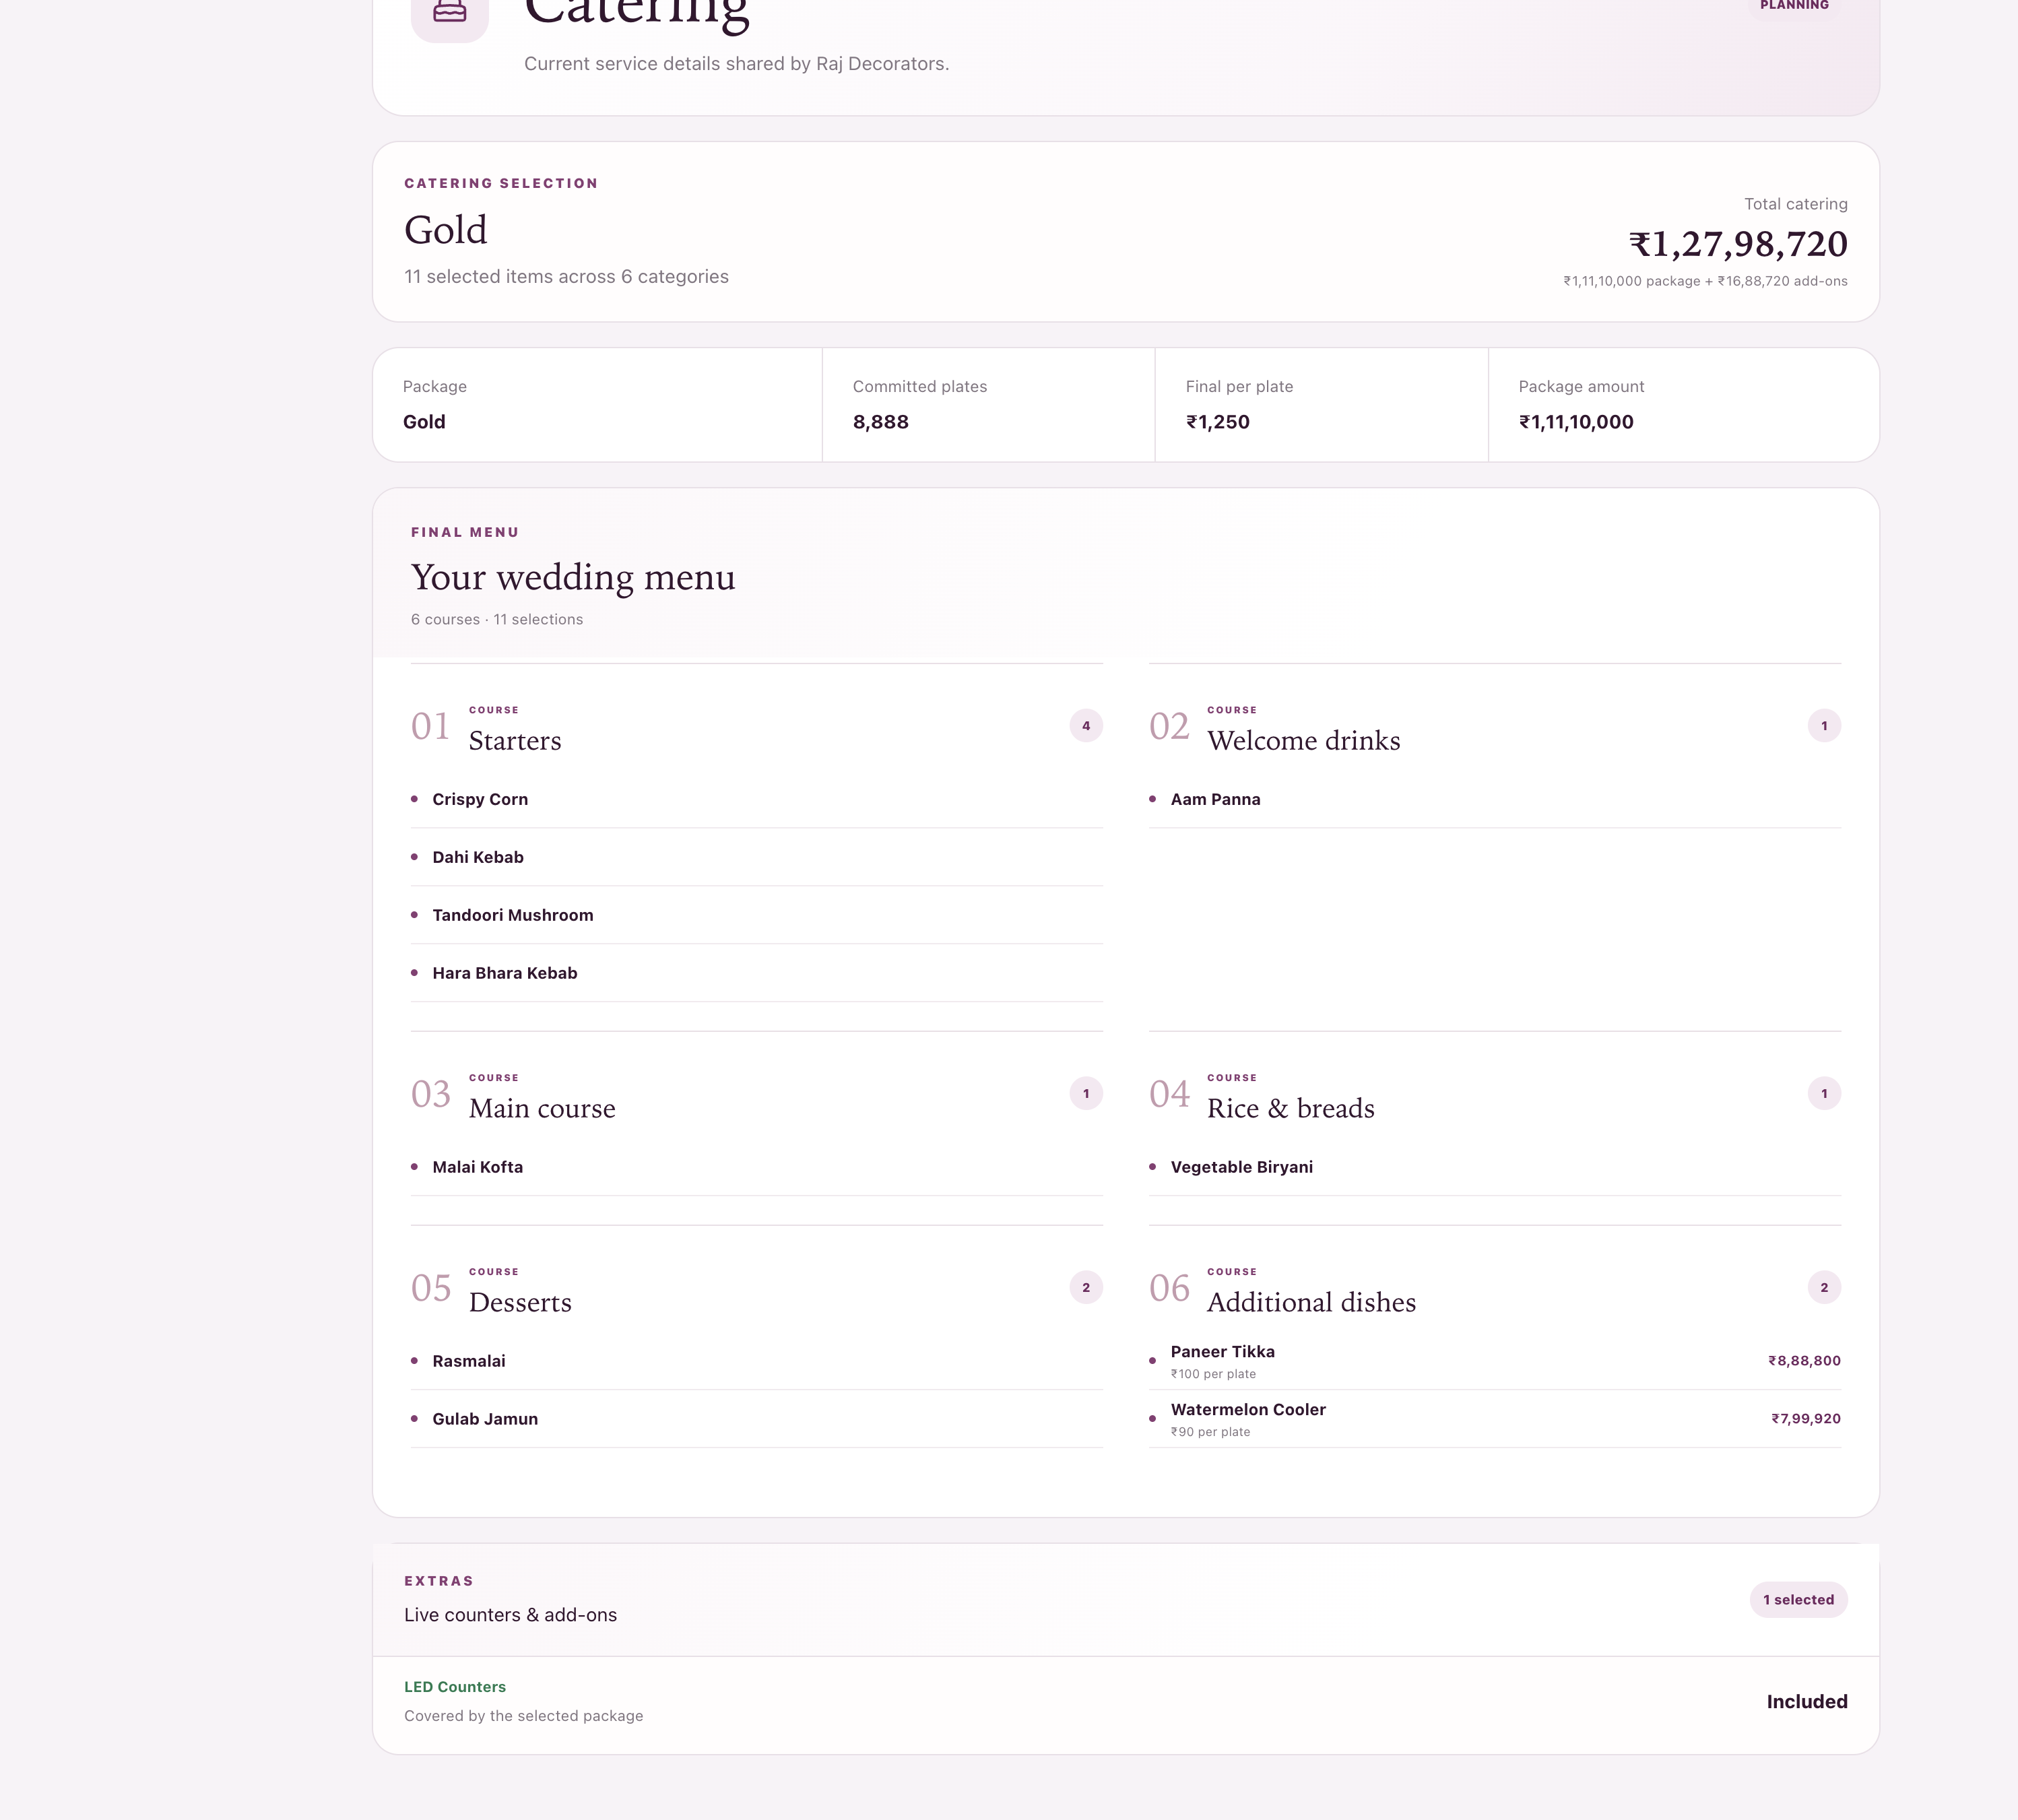This screenshot has height=1820, width=2018.
Task: Click the '1 selected' extras badge
Action: (1798, 1599)
